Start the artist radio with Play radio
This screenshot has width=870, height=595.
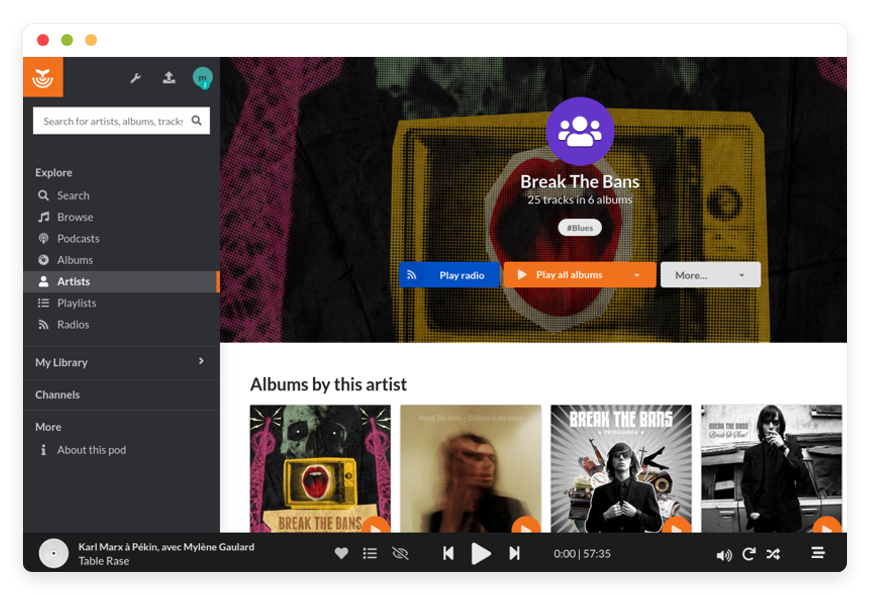click(449, 275)
